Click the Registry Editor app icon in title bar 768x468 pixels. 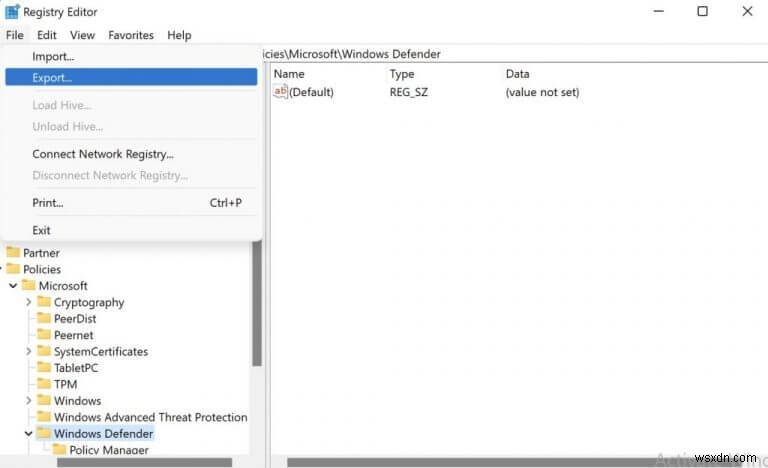12,11
